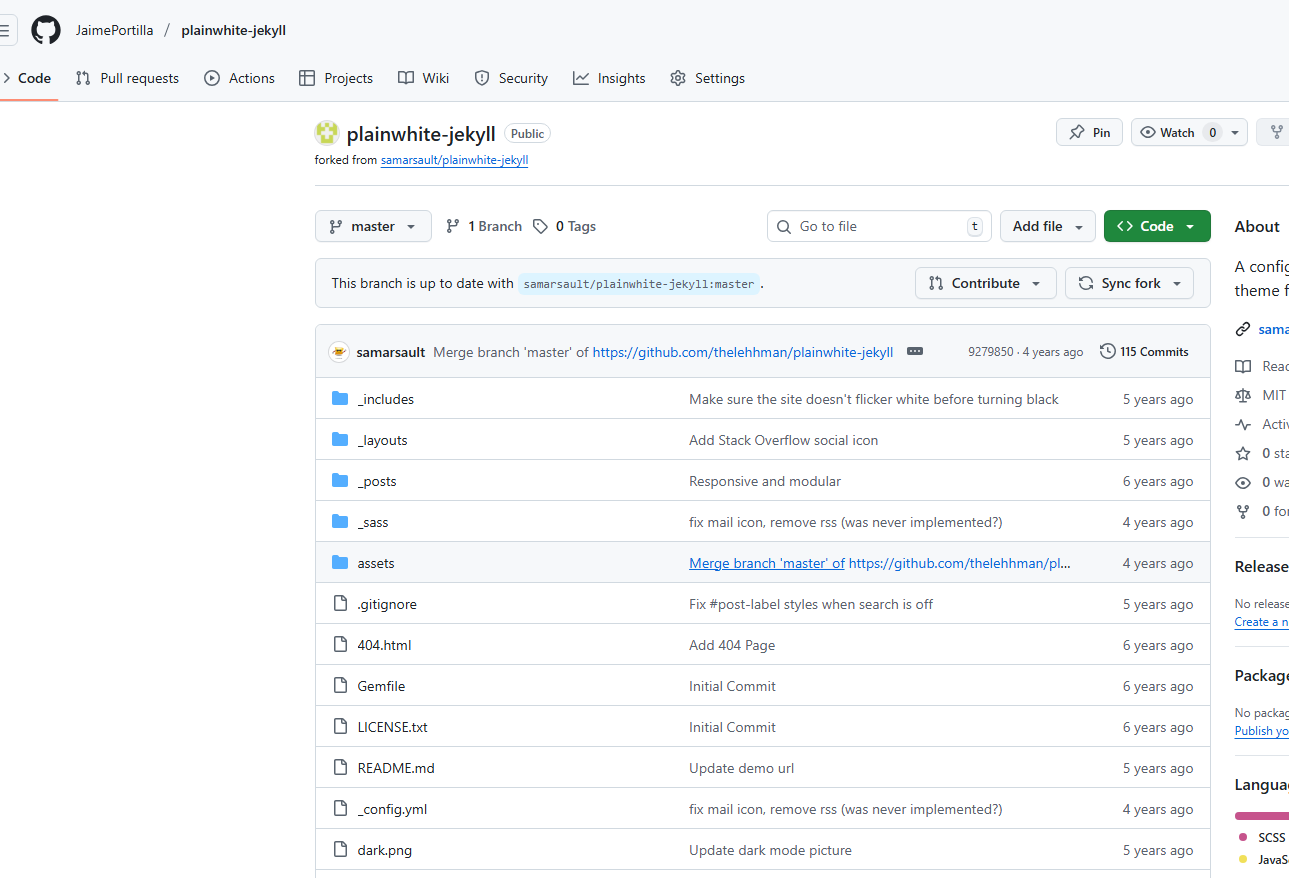
Task: Focus the Go to file search field
Action: [x=879, y=226]
